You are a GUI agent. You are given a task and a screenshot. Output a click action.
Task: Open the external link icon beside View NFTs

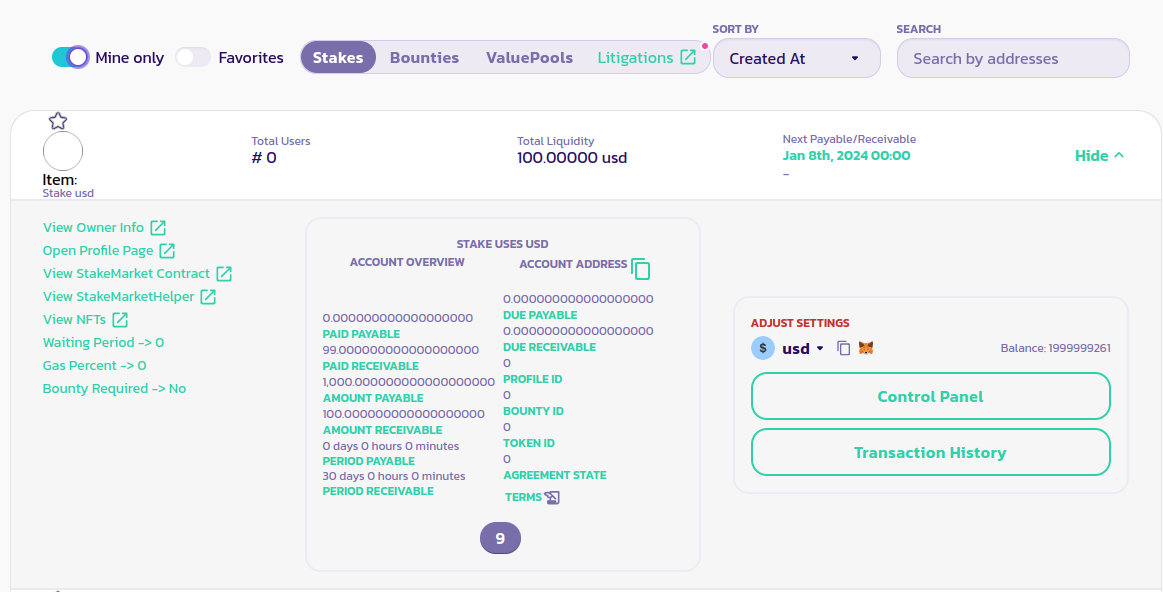click(120, 320)
